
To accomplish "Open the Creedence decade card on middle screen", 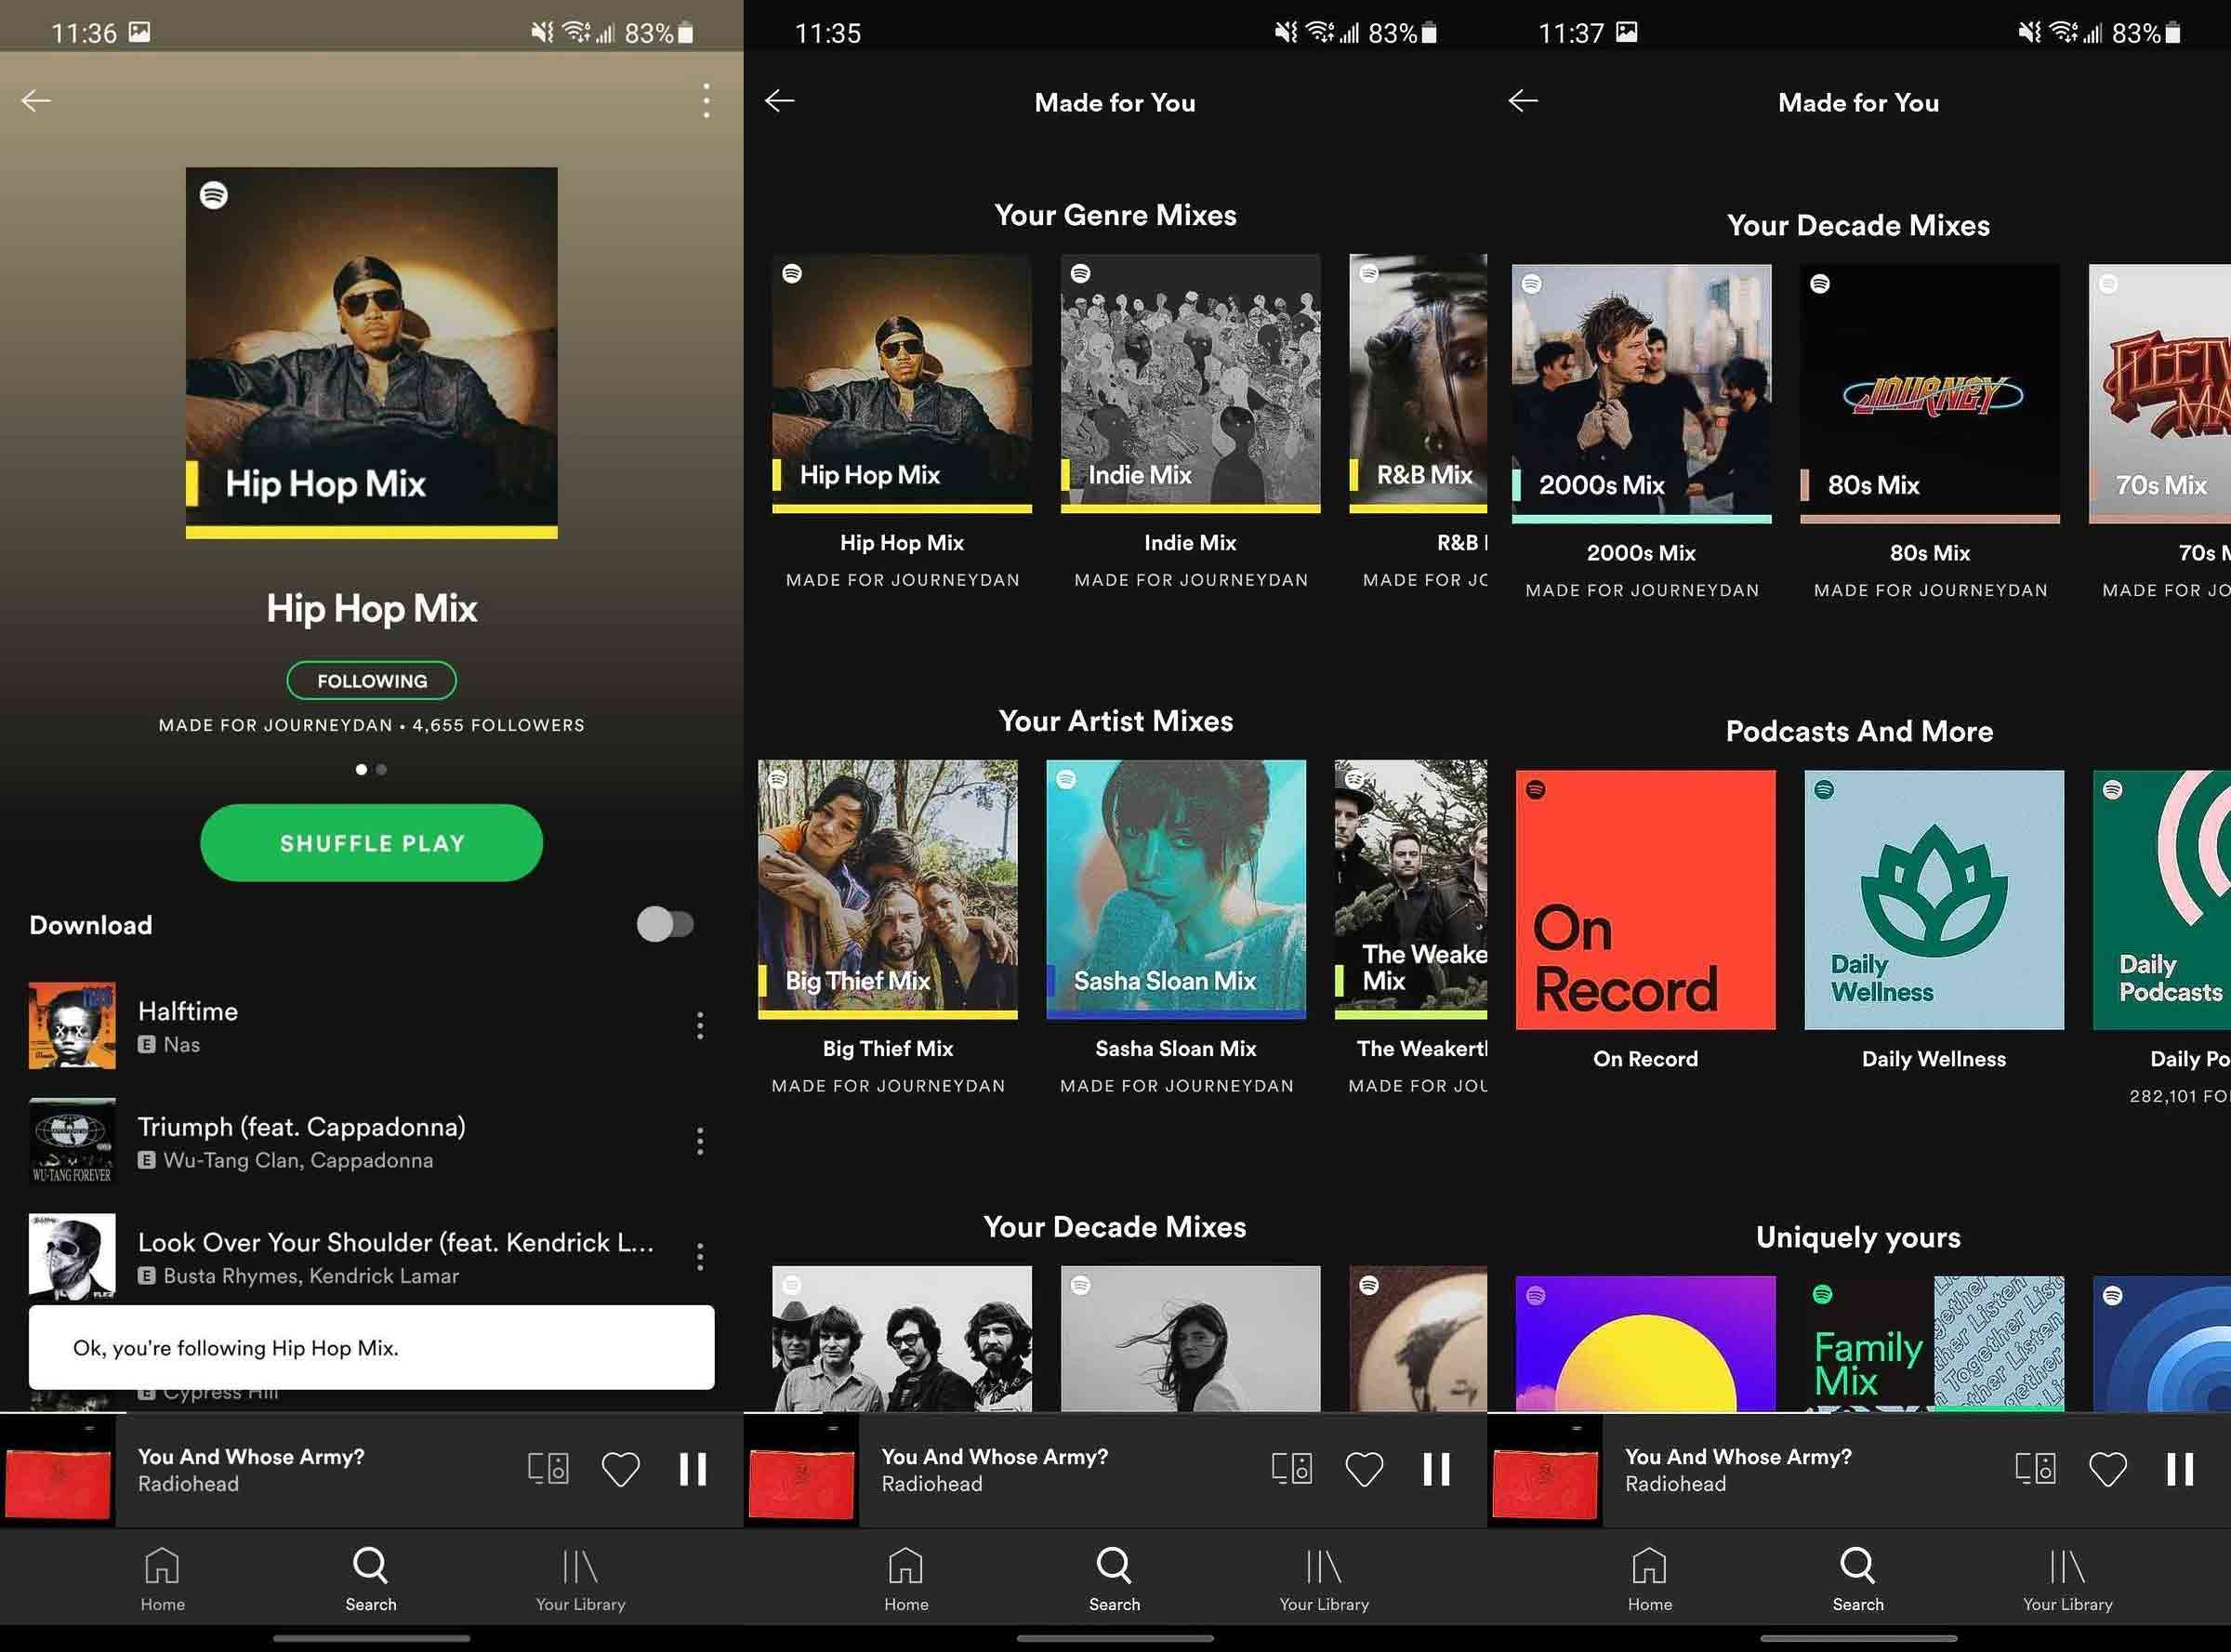I will [x=902, y=1339].
